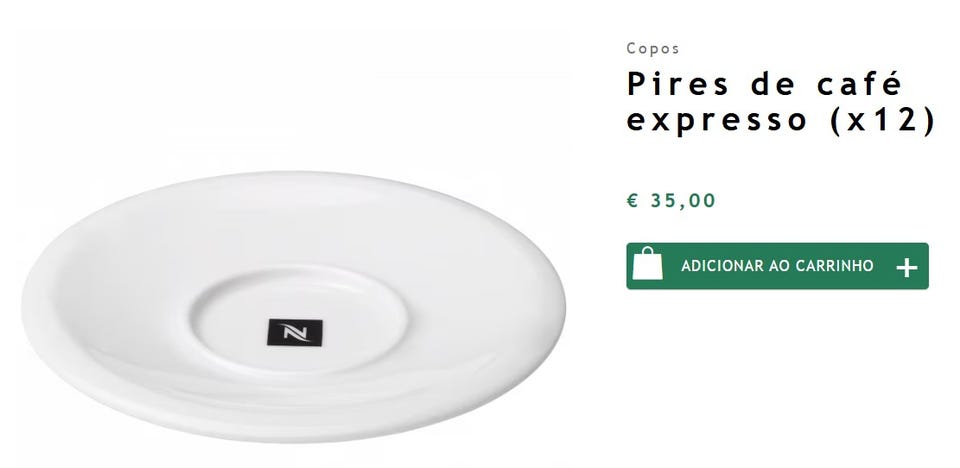Viewport: 960px width, 468px height.
Task: Open the Copos category link
Action: tap(653, 49)
